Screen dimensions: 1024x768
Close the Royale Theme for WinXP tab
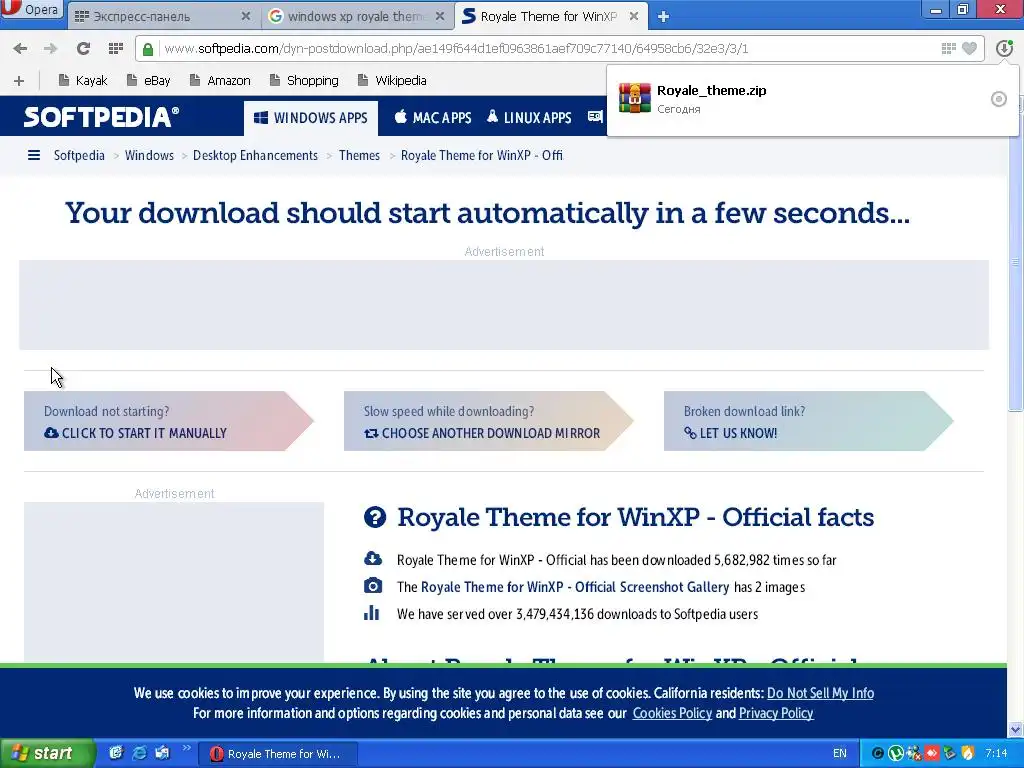pyautogui.click(x=633, y=16)
